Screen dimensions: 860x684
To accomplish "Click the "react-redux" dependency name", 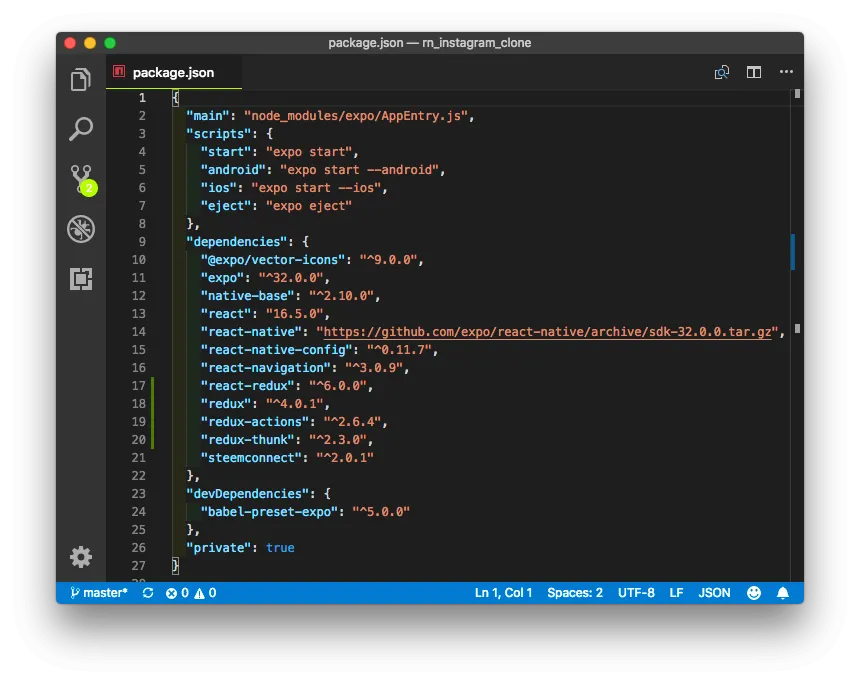I will click(x=247, y=386).
